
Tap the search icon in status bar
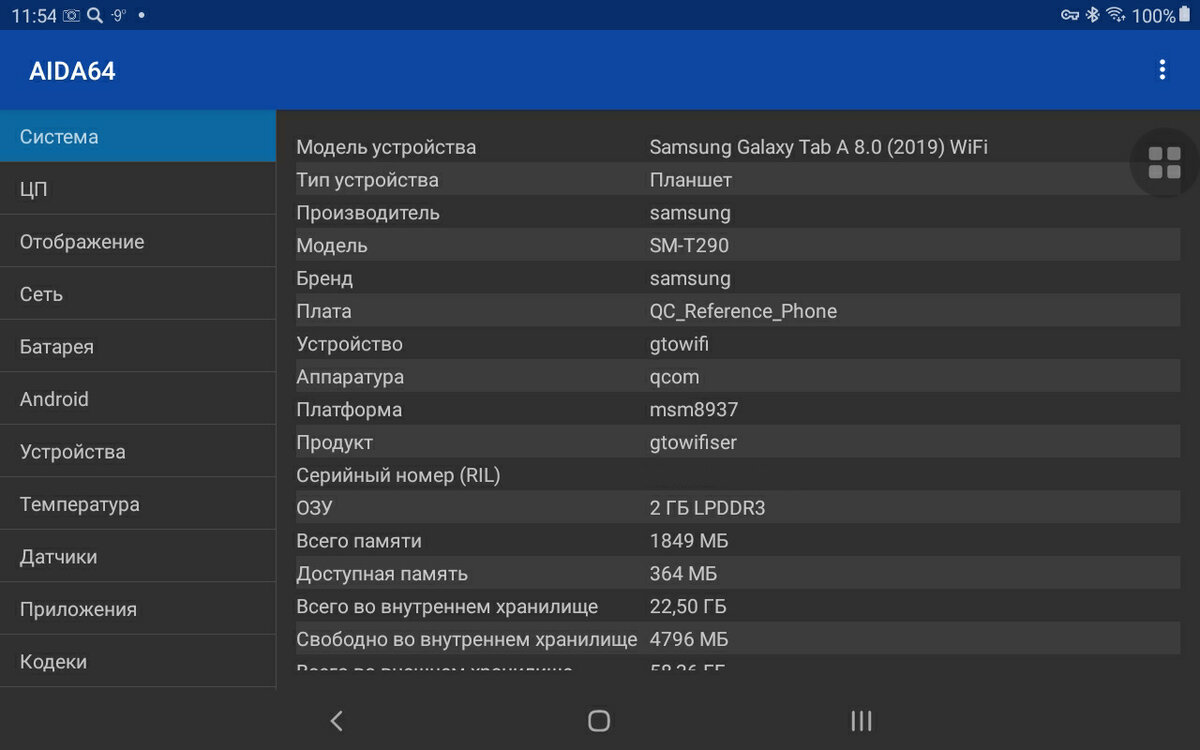point(94,15)
